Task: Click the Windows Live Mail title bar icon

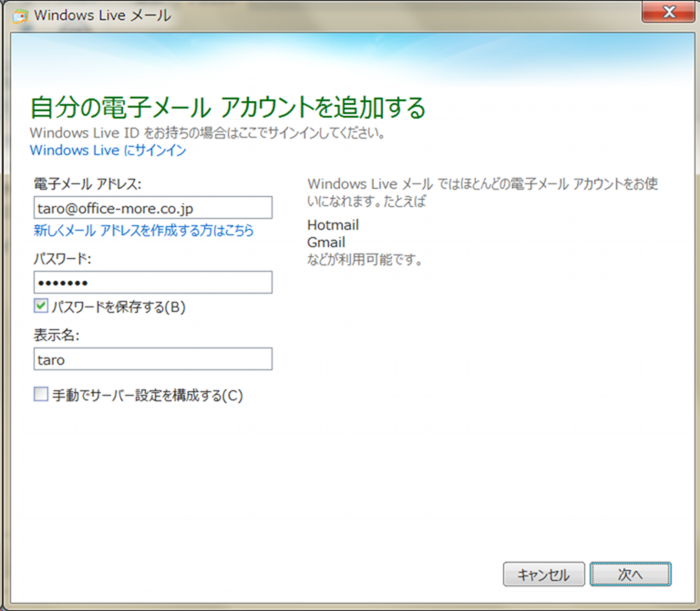Action: (x=20, y=17)
